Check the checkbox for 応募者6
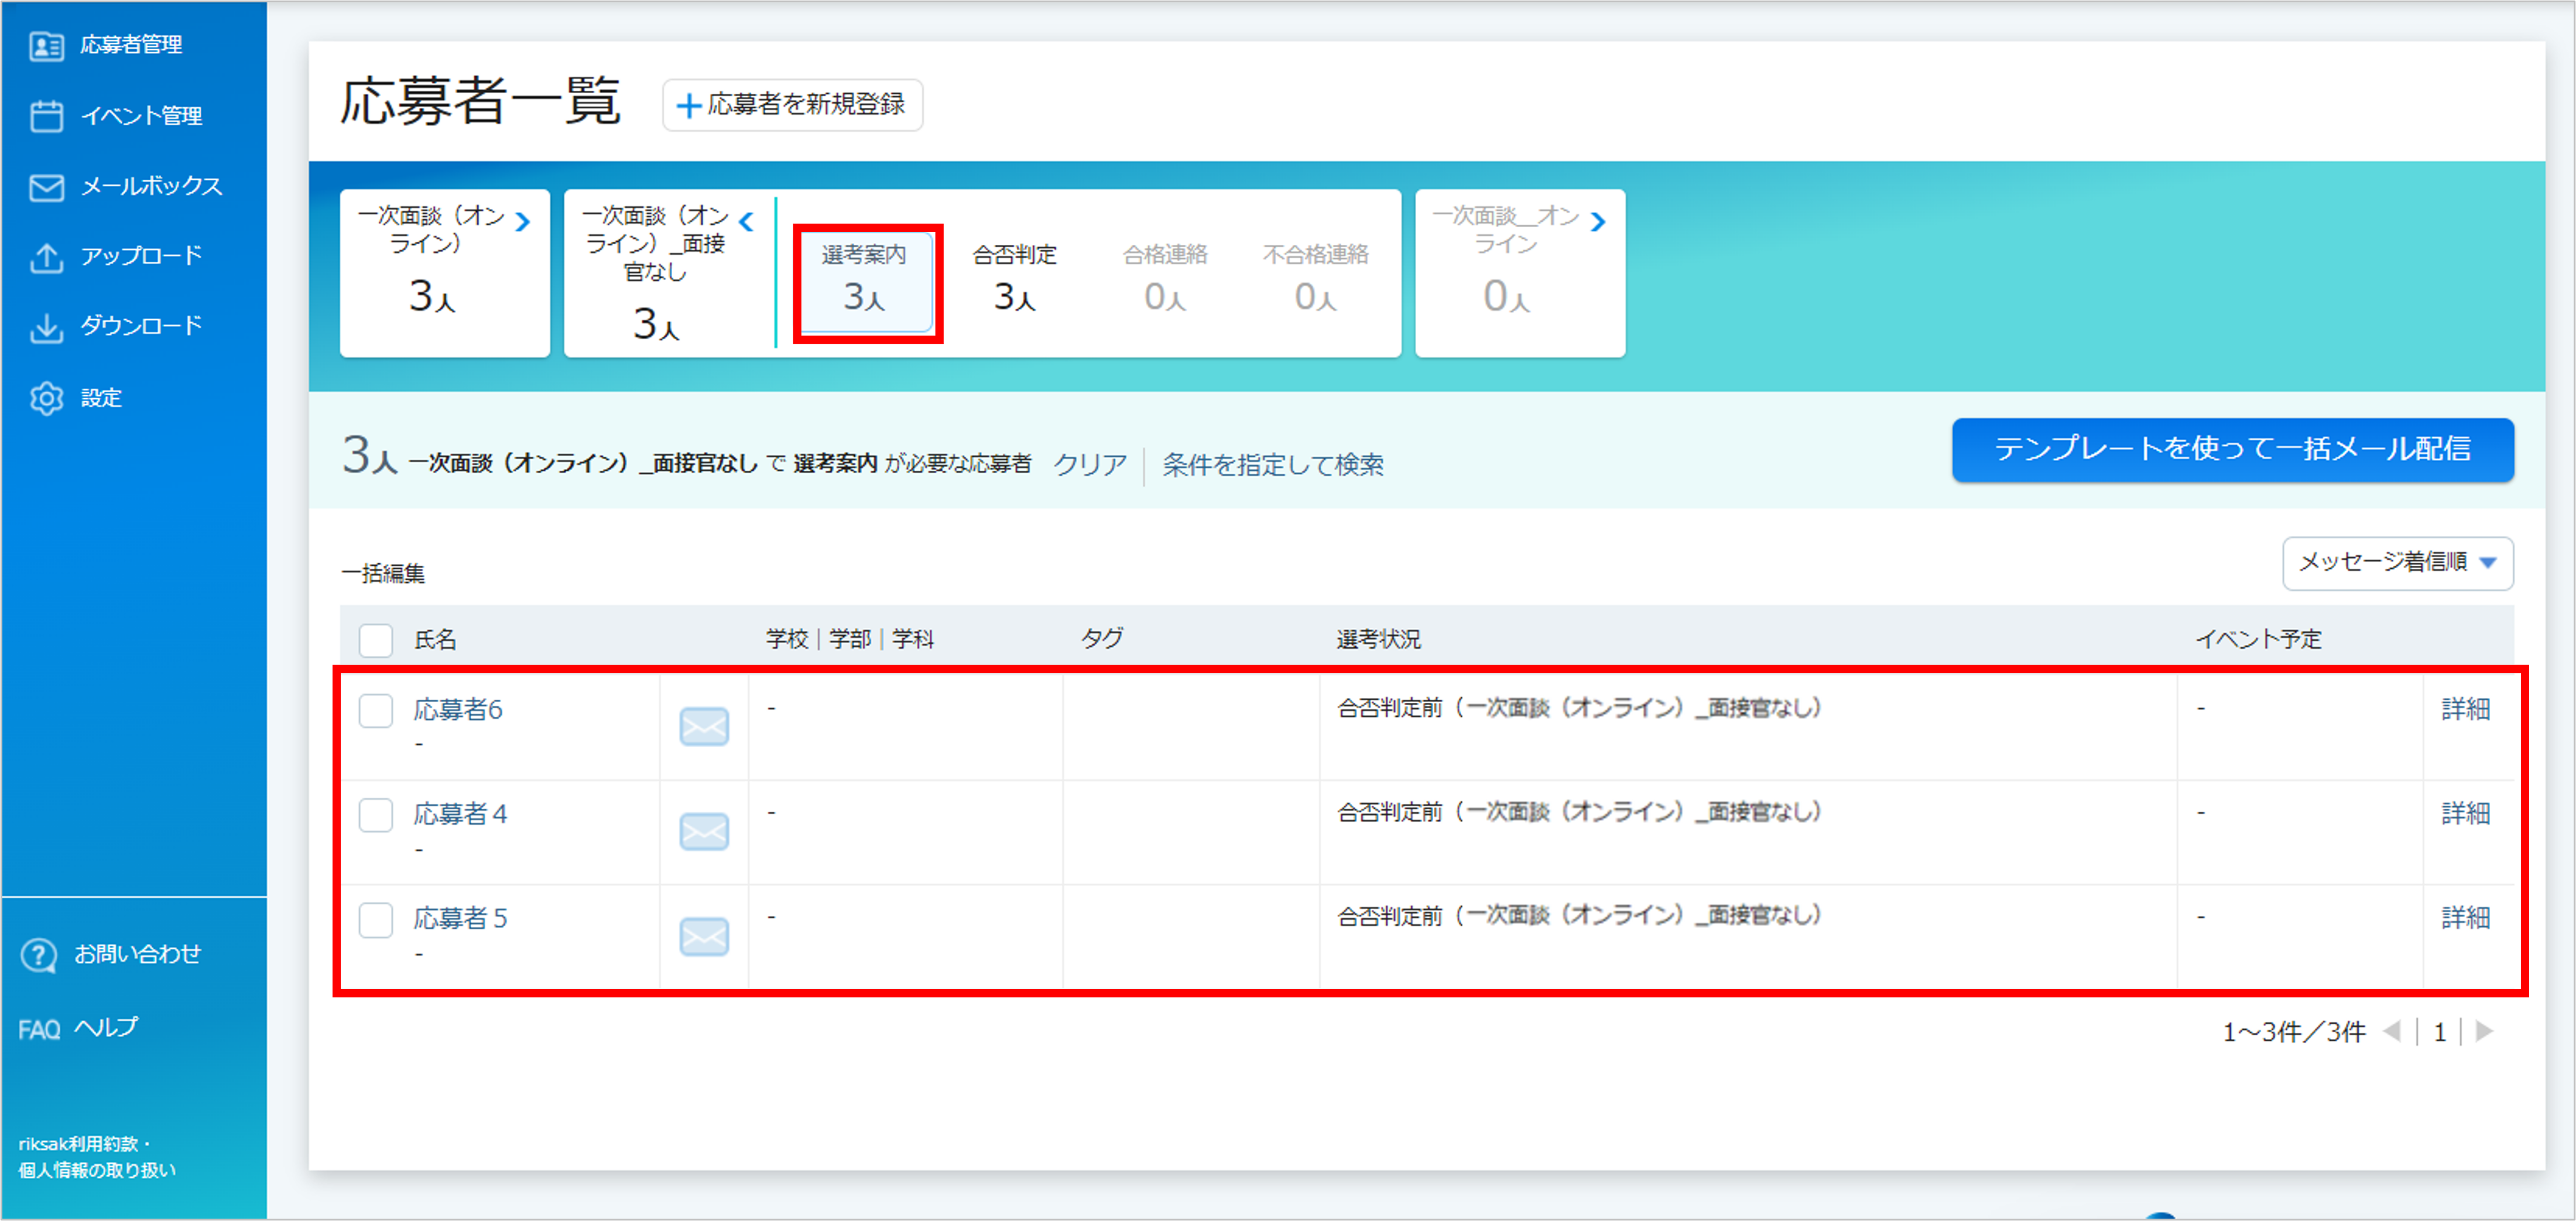Screen dimensions: 2576x1221 coord(376,711)
